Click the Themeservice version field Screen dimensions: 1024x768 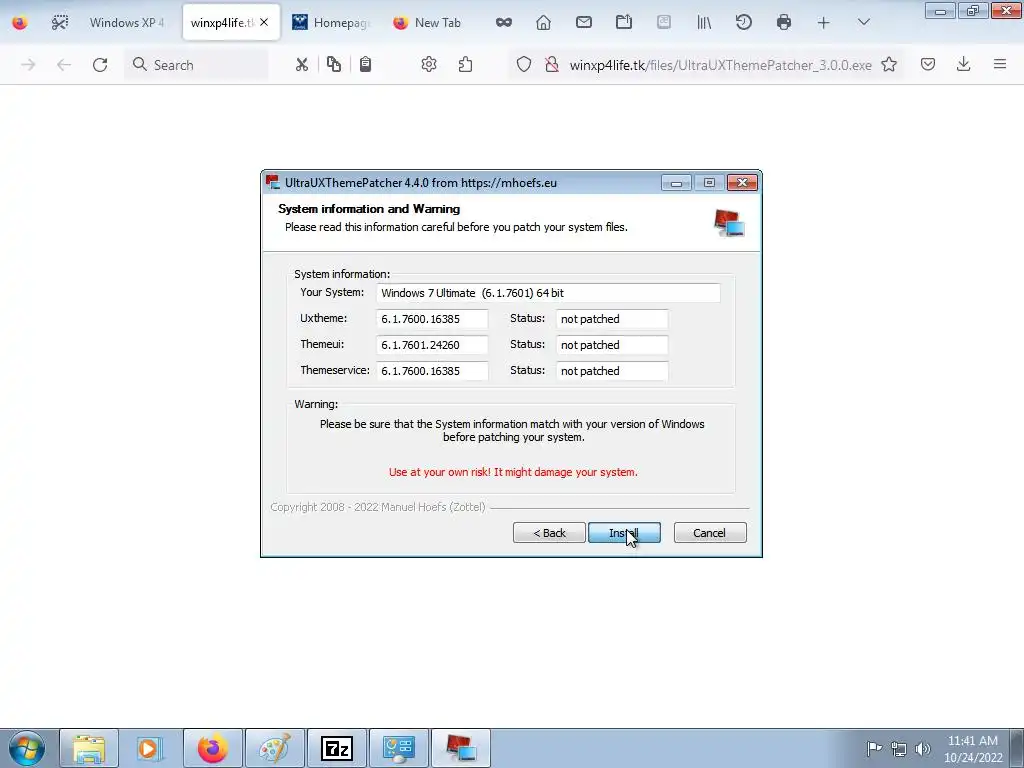(432, 371)
